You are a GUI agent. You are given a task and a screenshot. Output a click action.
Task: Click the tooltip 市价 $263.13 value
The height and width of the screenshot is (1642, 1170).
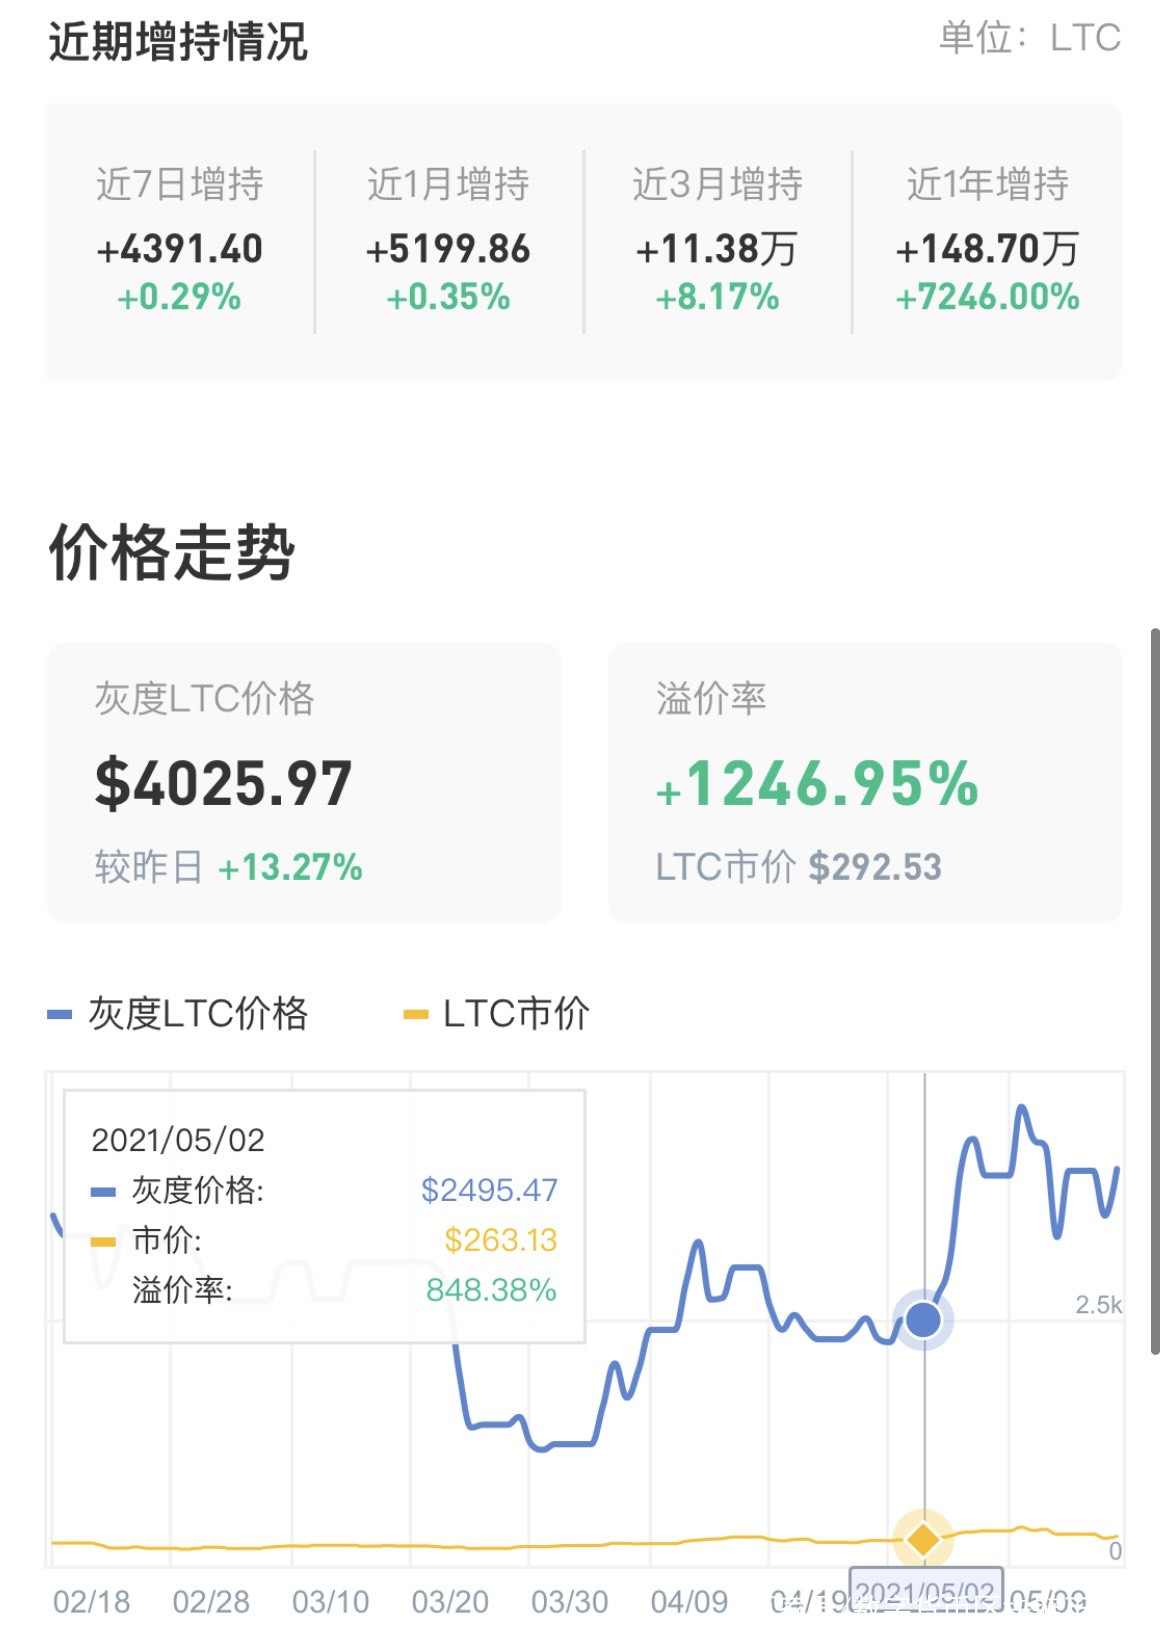point(500,1240)
